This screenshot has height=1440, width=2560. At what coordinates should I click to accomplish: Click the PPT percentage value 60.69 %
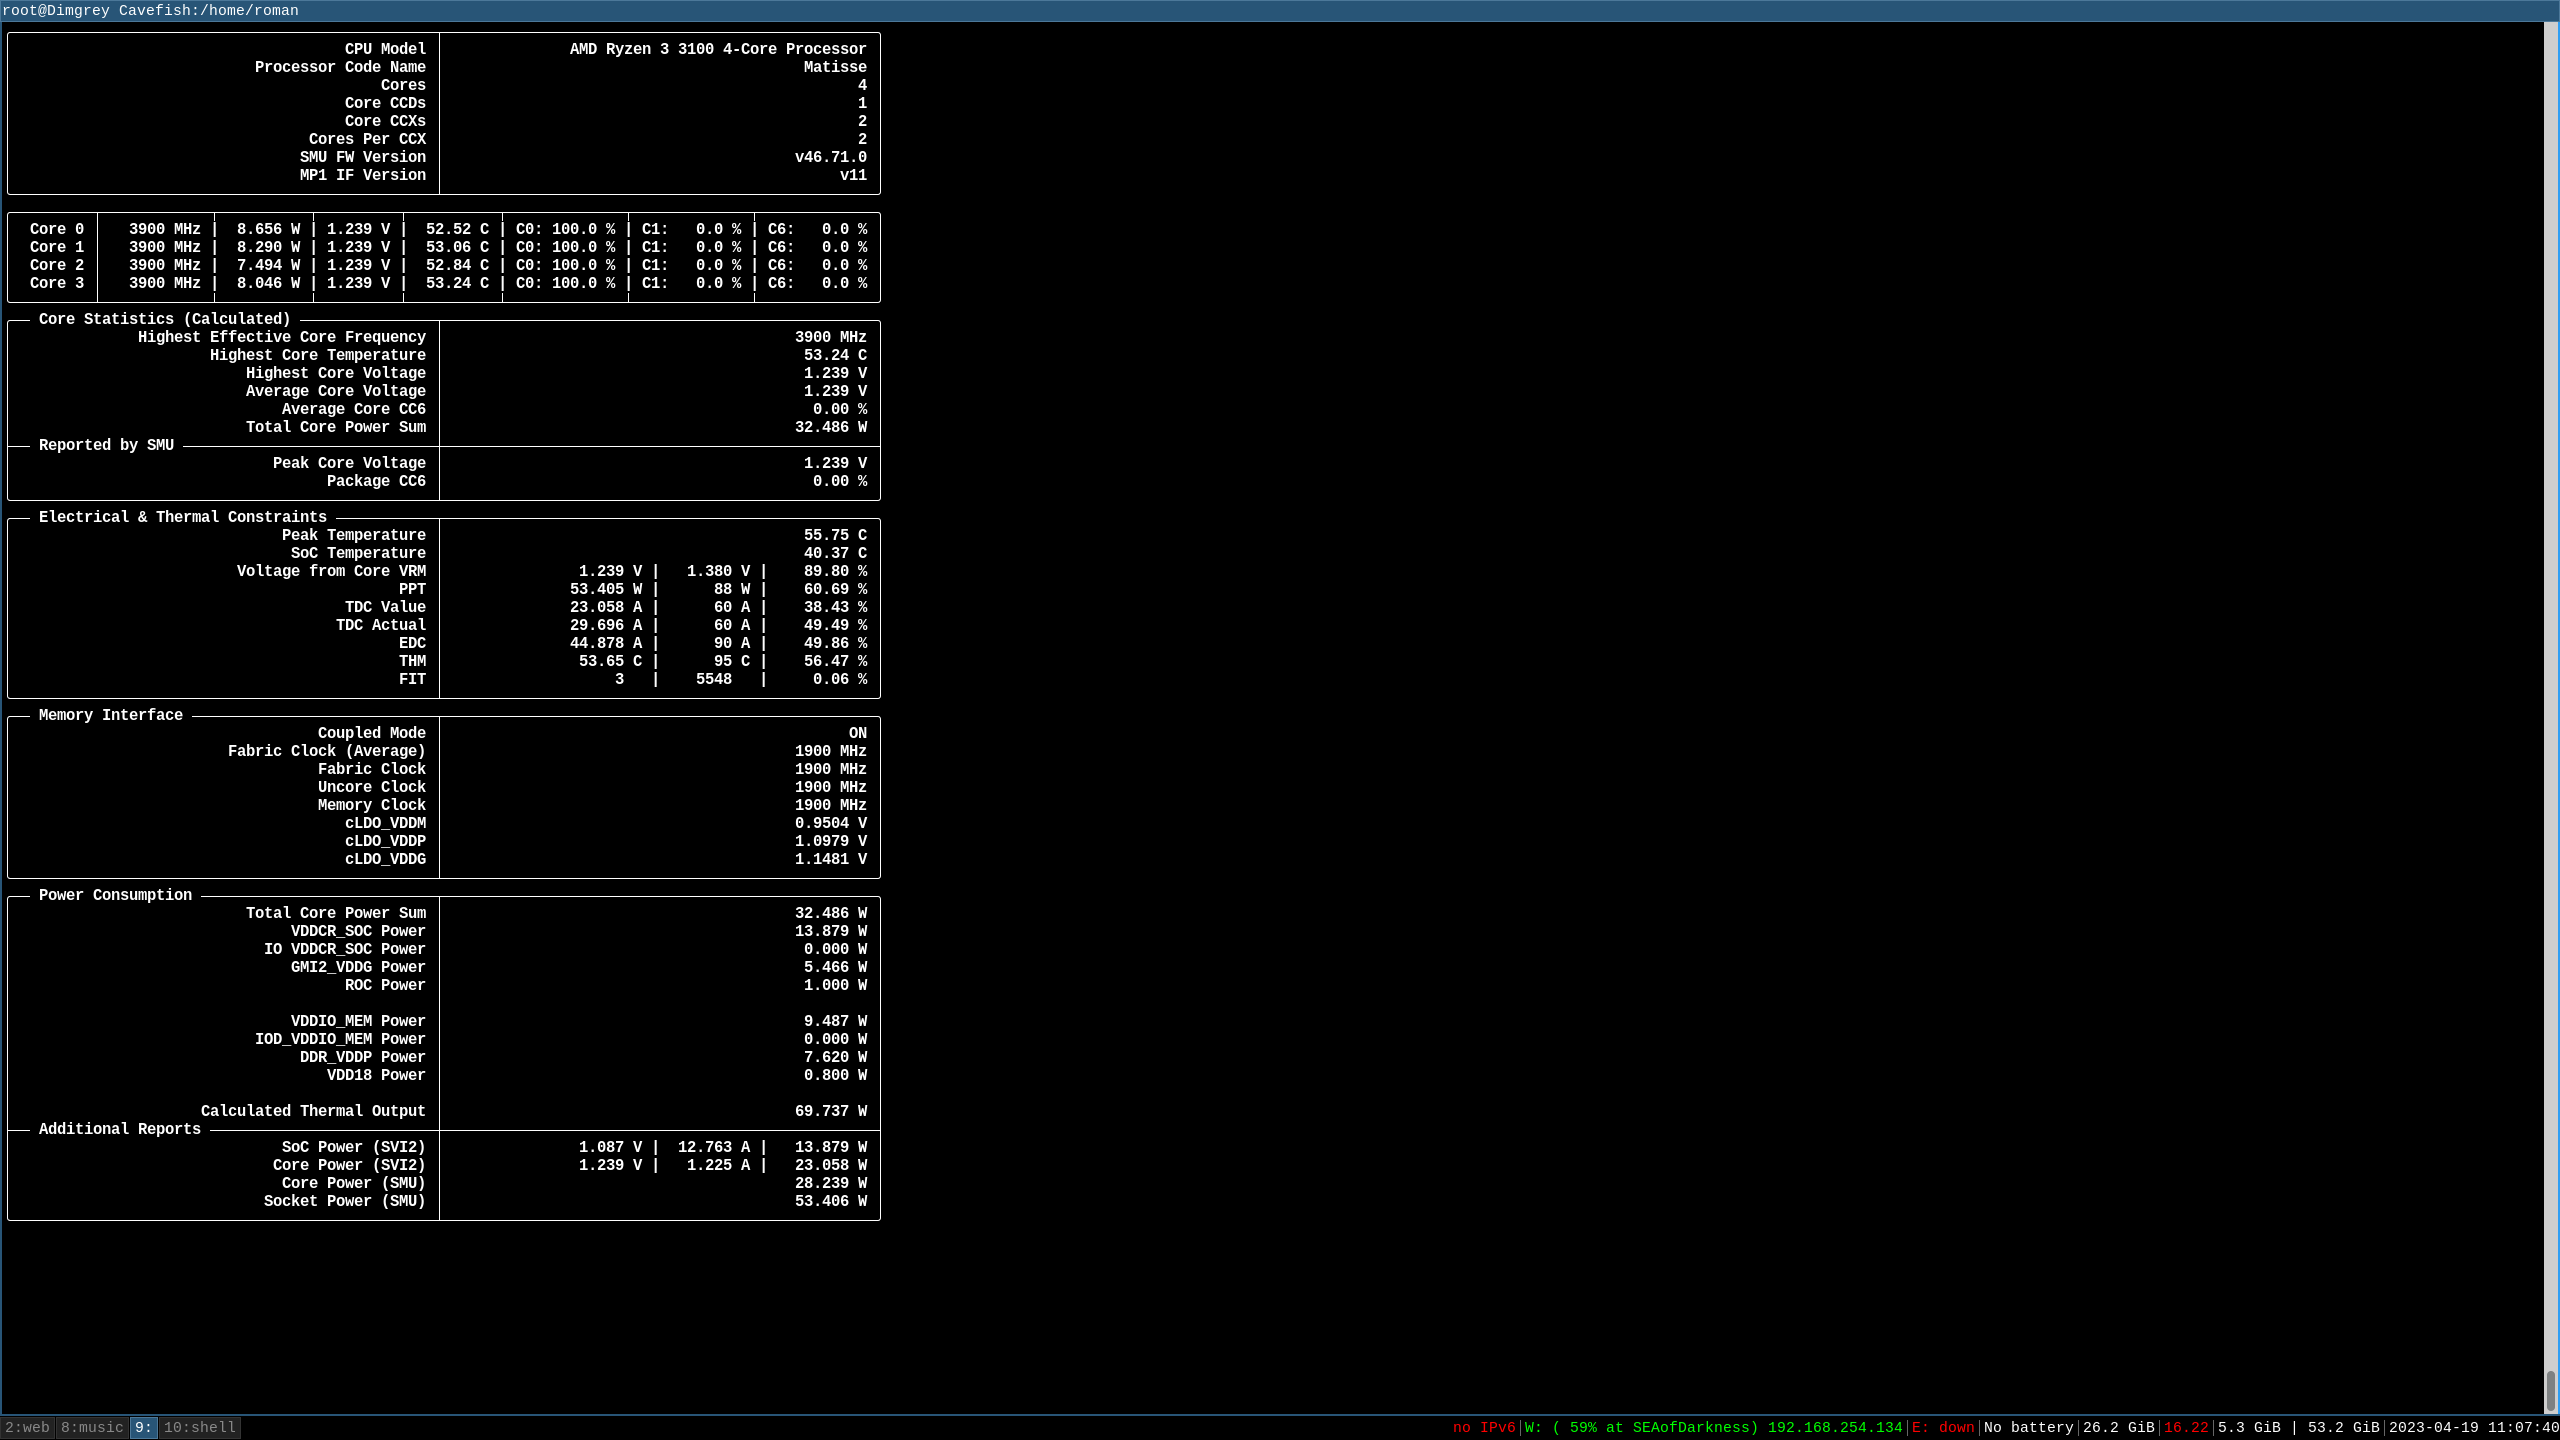834,589
